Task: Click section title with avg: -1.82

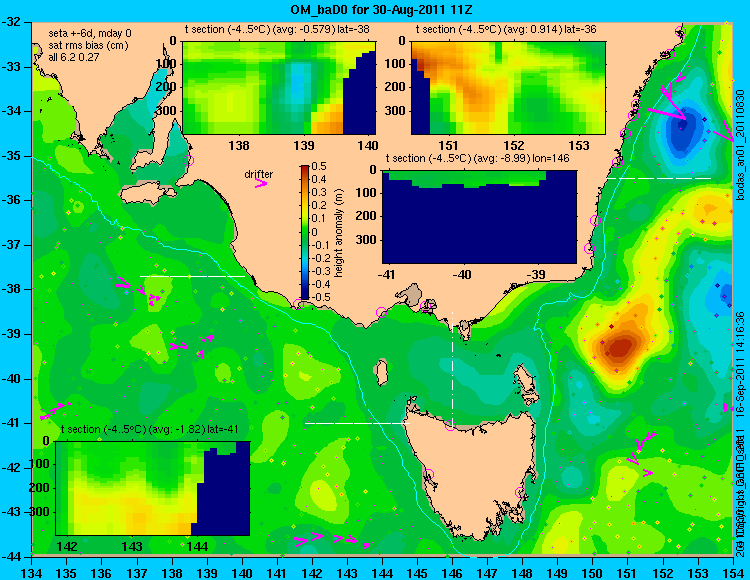Action: 150,429
